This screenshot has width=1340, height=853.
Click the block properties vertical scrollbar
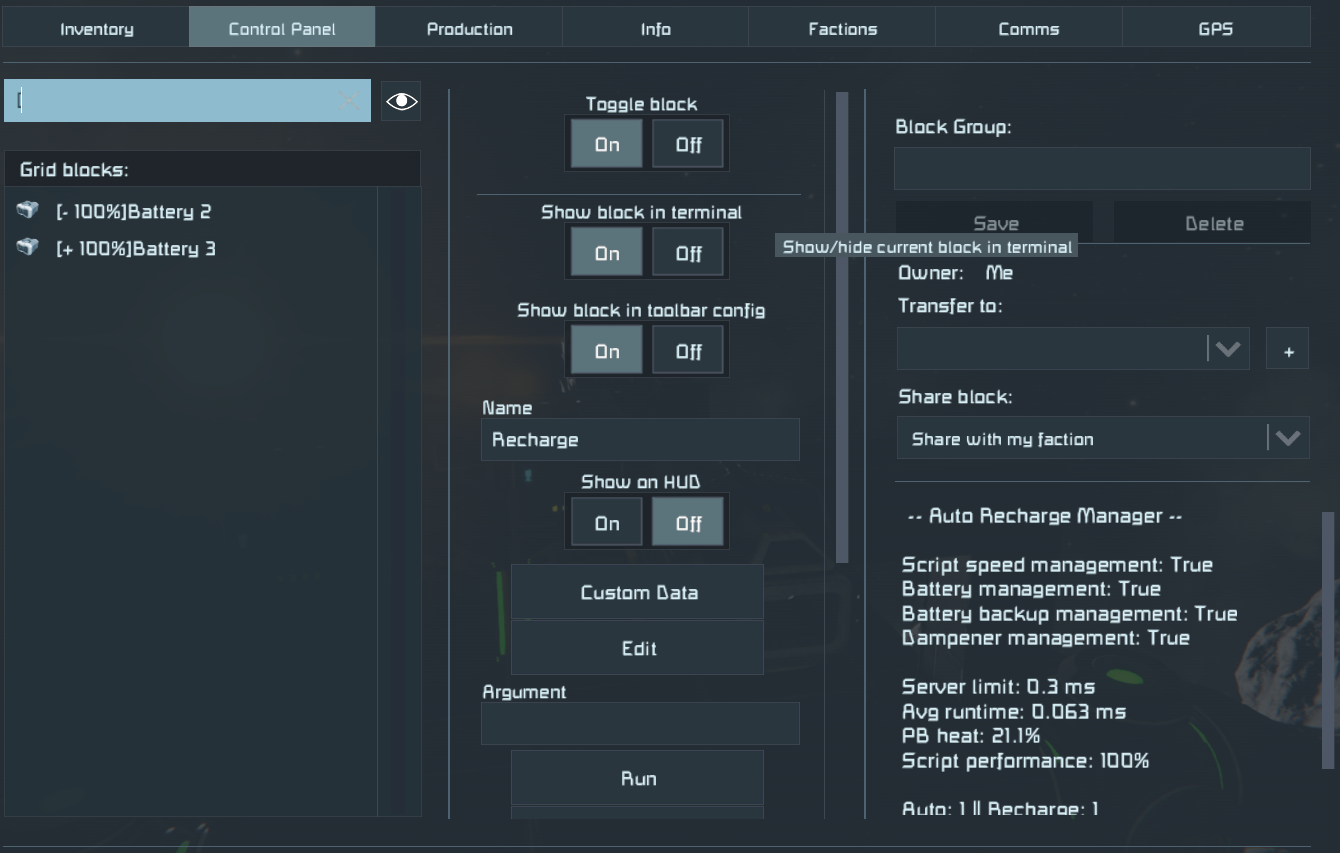842,326
